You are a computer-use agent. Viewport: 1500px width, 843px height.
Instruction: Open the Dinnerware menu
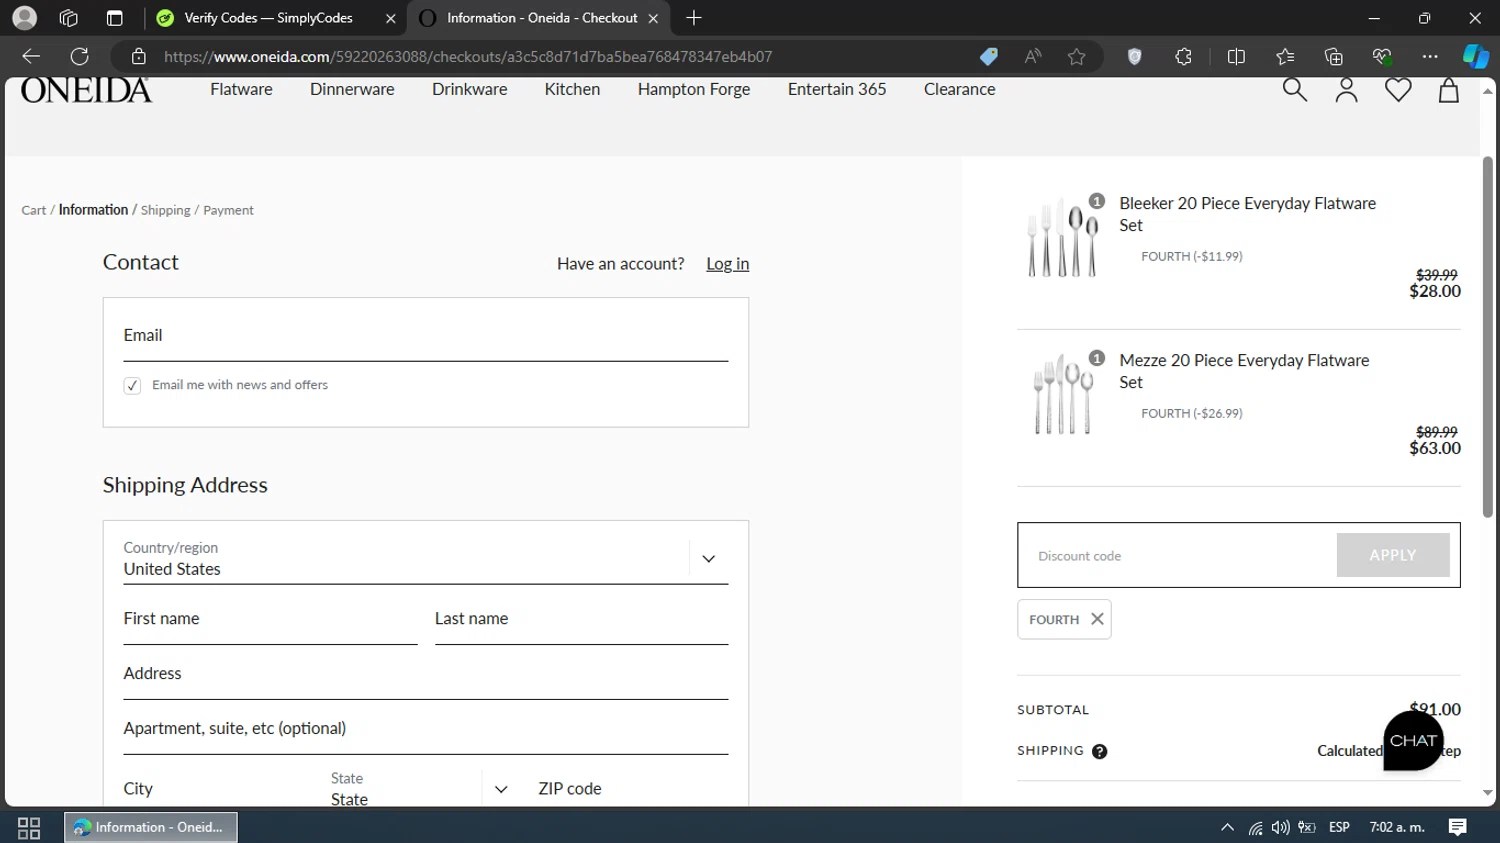(352, 89)
